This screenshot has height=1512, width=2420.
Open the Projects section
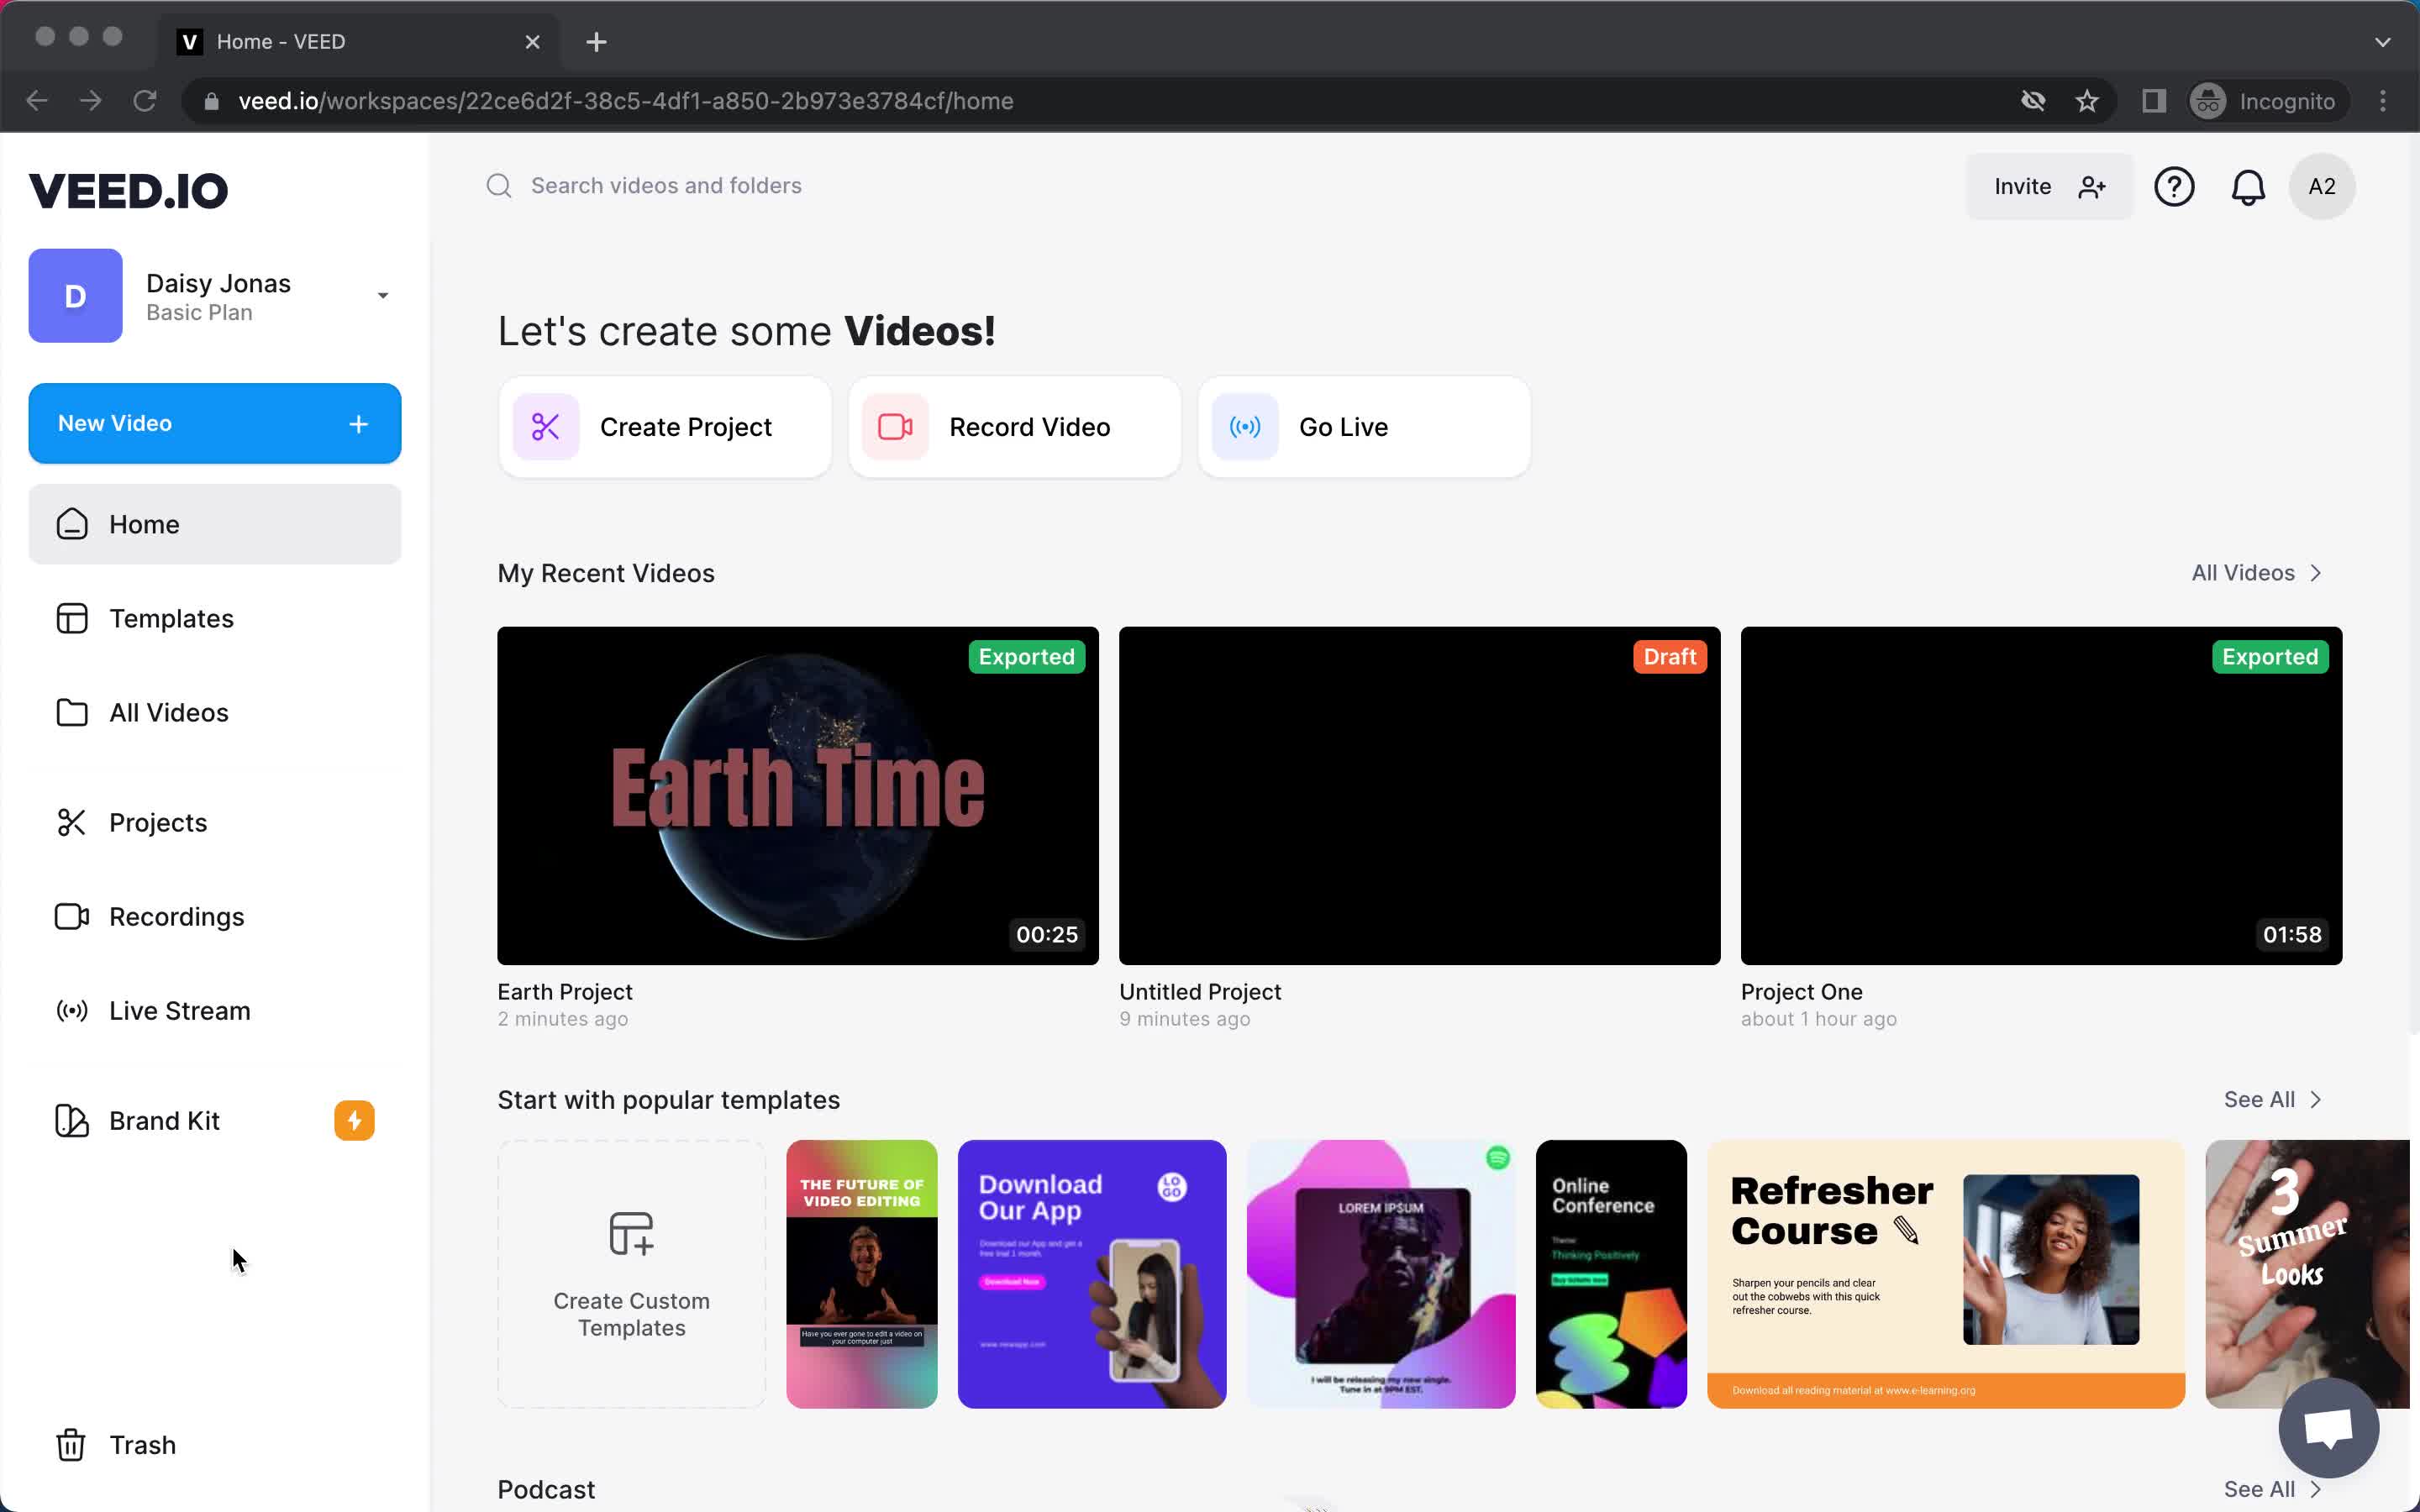pyautogui.click(x=159, y=822)
